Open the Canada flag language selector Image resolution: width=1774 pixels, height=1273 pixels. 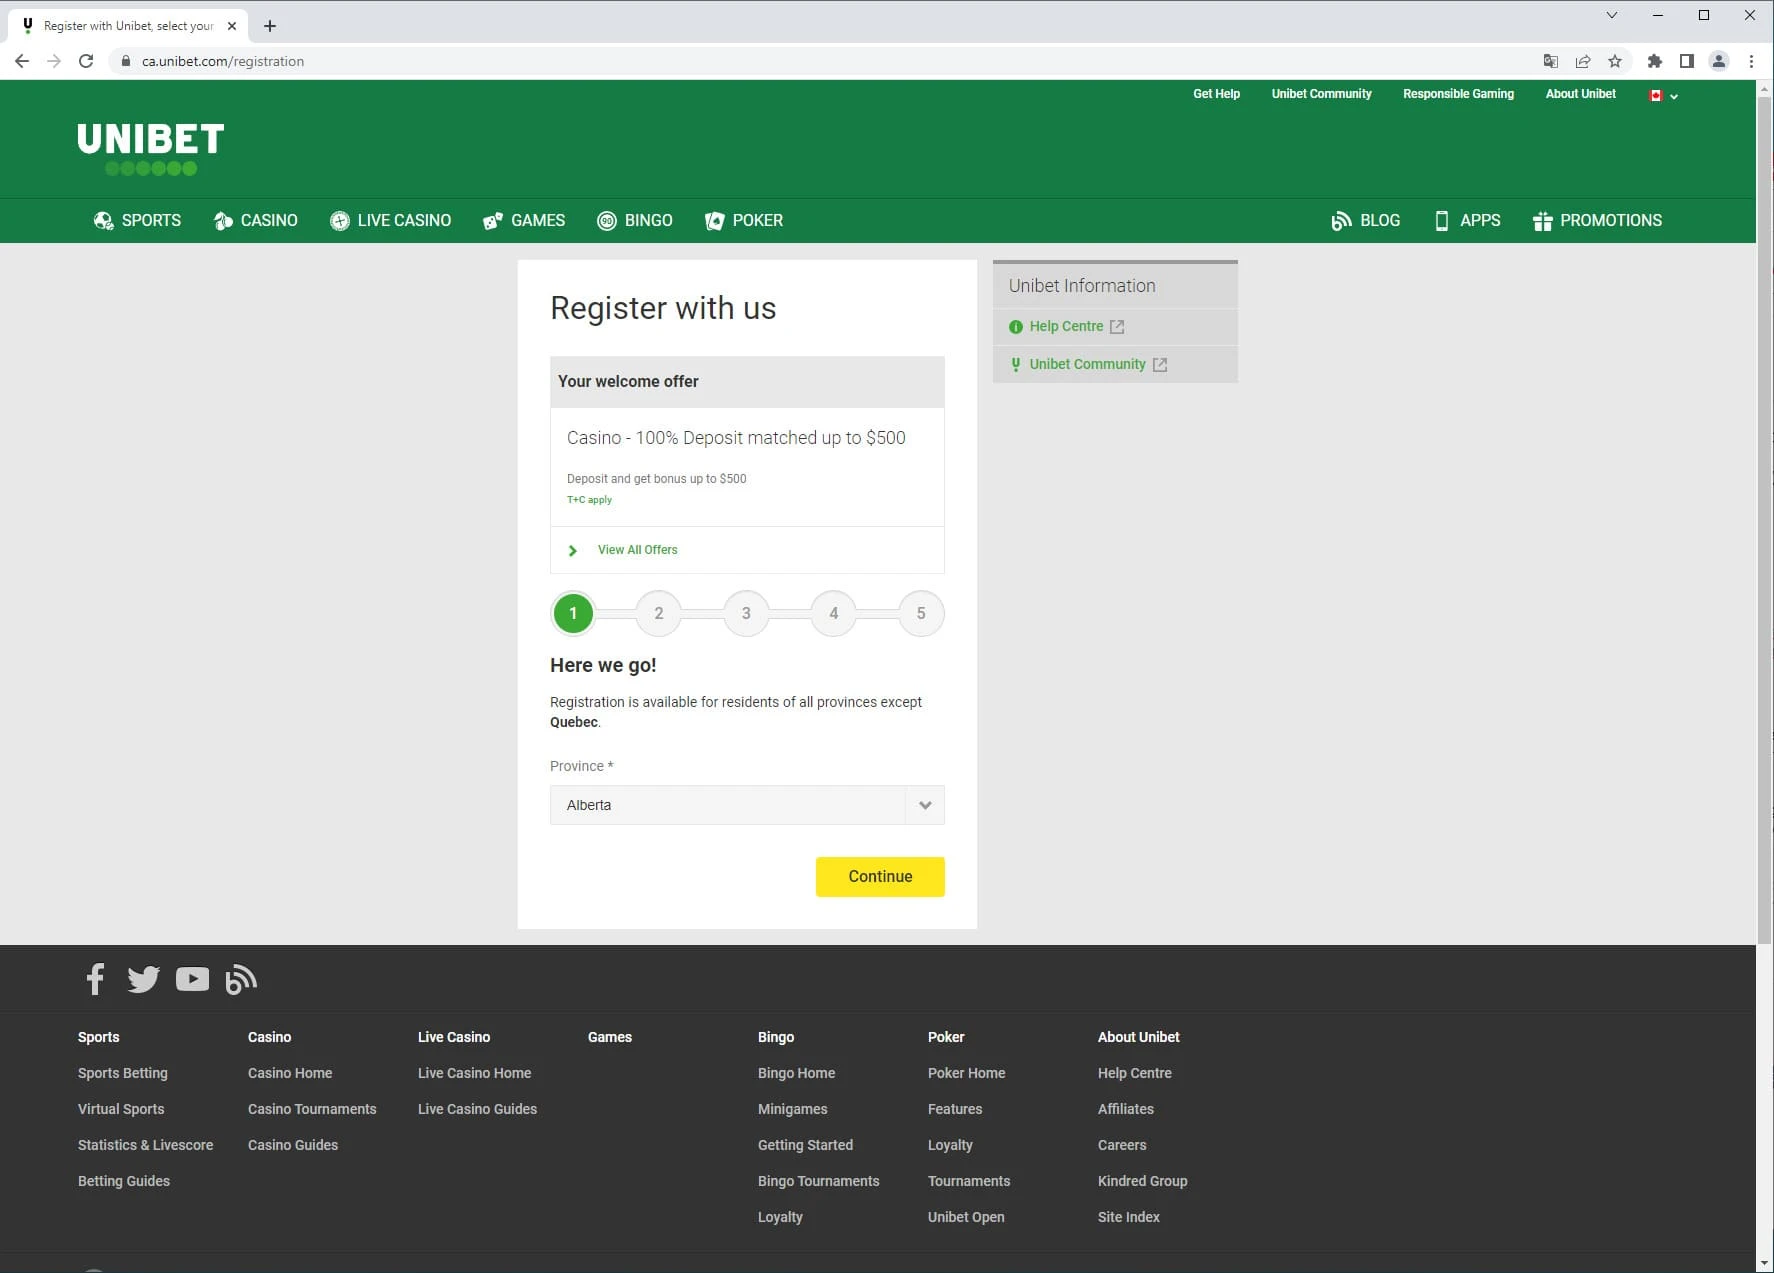(x=1664, y=96)
